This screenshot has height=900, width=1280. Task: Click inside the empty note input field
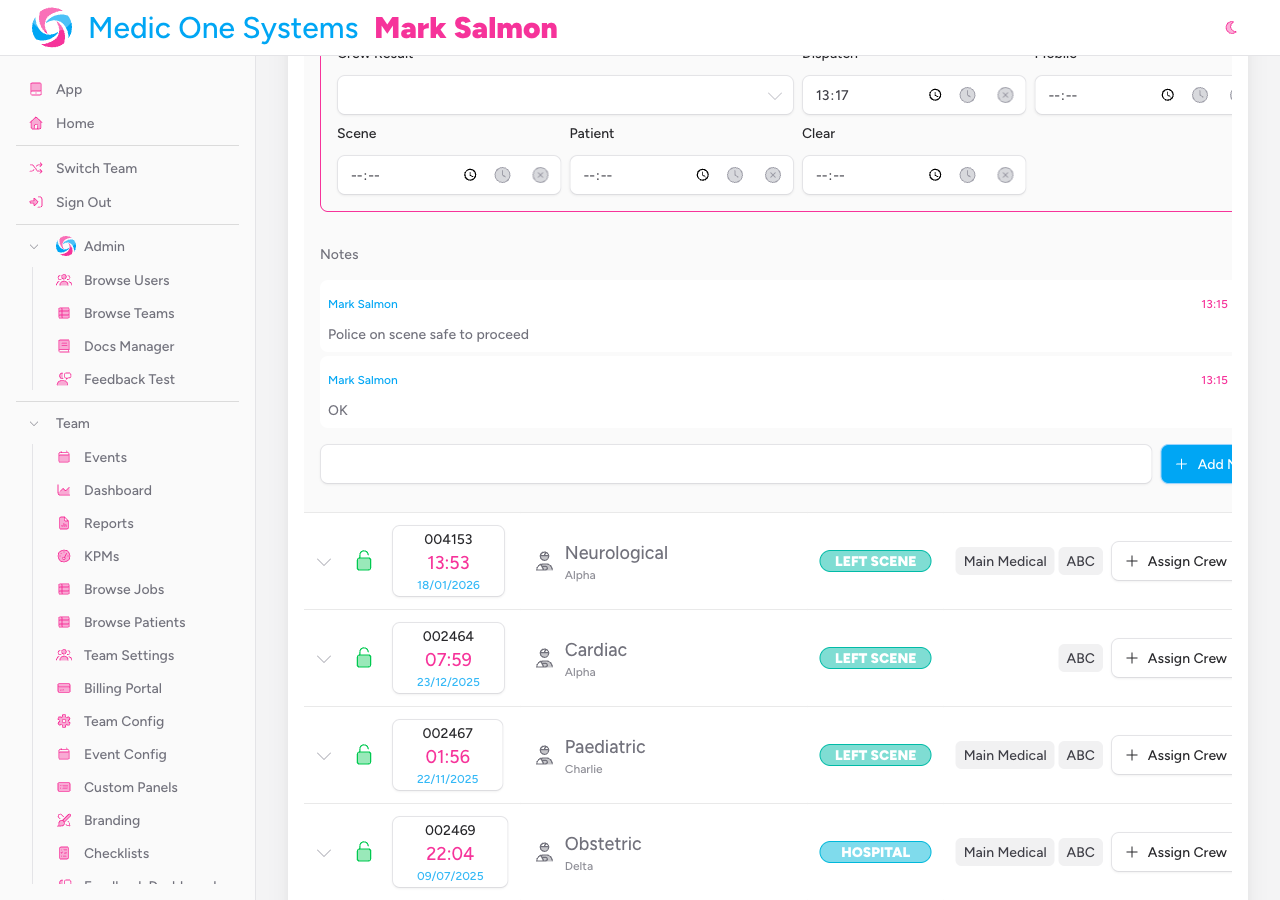[735, 464]
